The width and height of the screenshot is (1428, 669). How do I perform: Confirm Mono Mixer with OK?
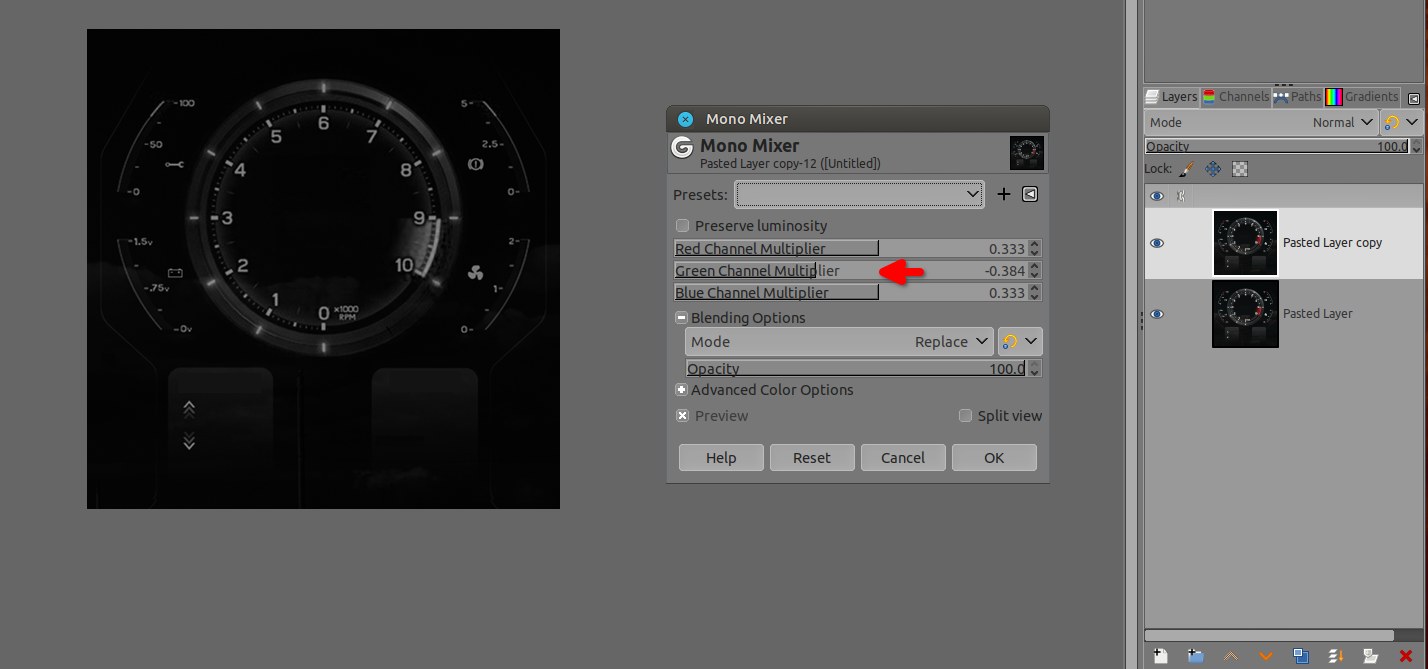994,458
